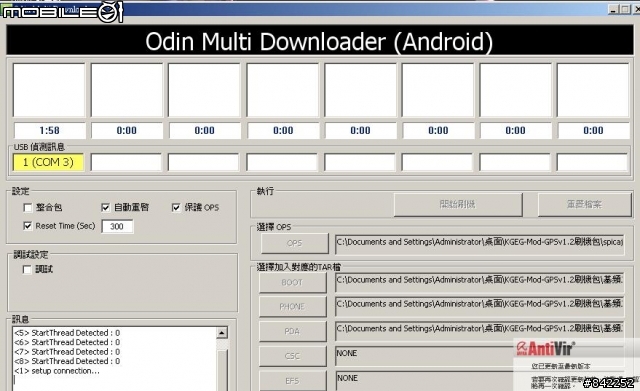Viewport: 640px width, 391px height.
Task: Click the OPS file select button
Action: click(294, 243)
